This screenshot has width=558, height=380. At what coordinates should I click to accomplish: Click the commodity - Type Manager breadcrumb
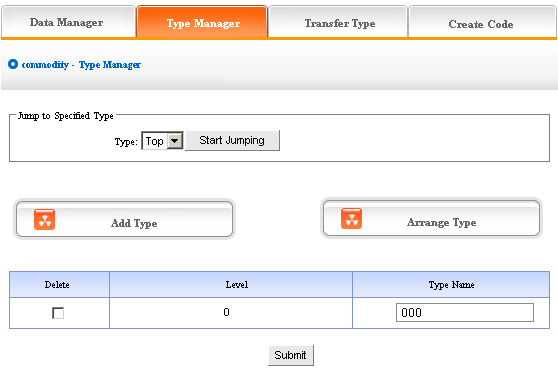[81, 65]
